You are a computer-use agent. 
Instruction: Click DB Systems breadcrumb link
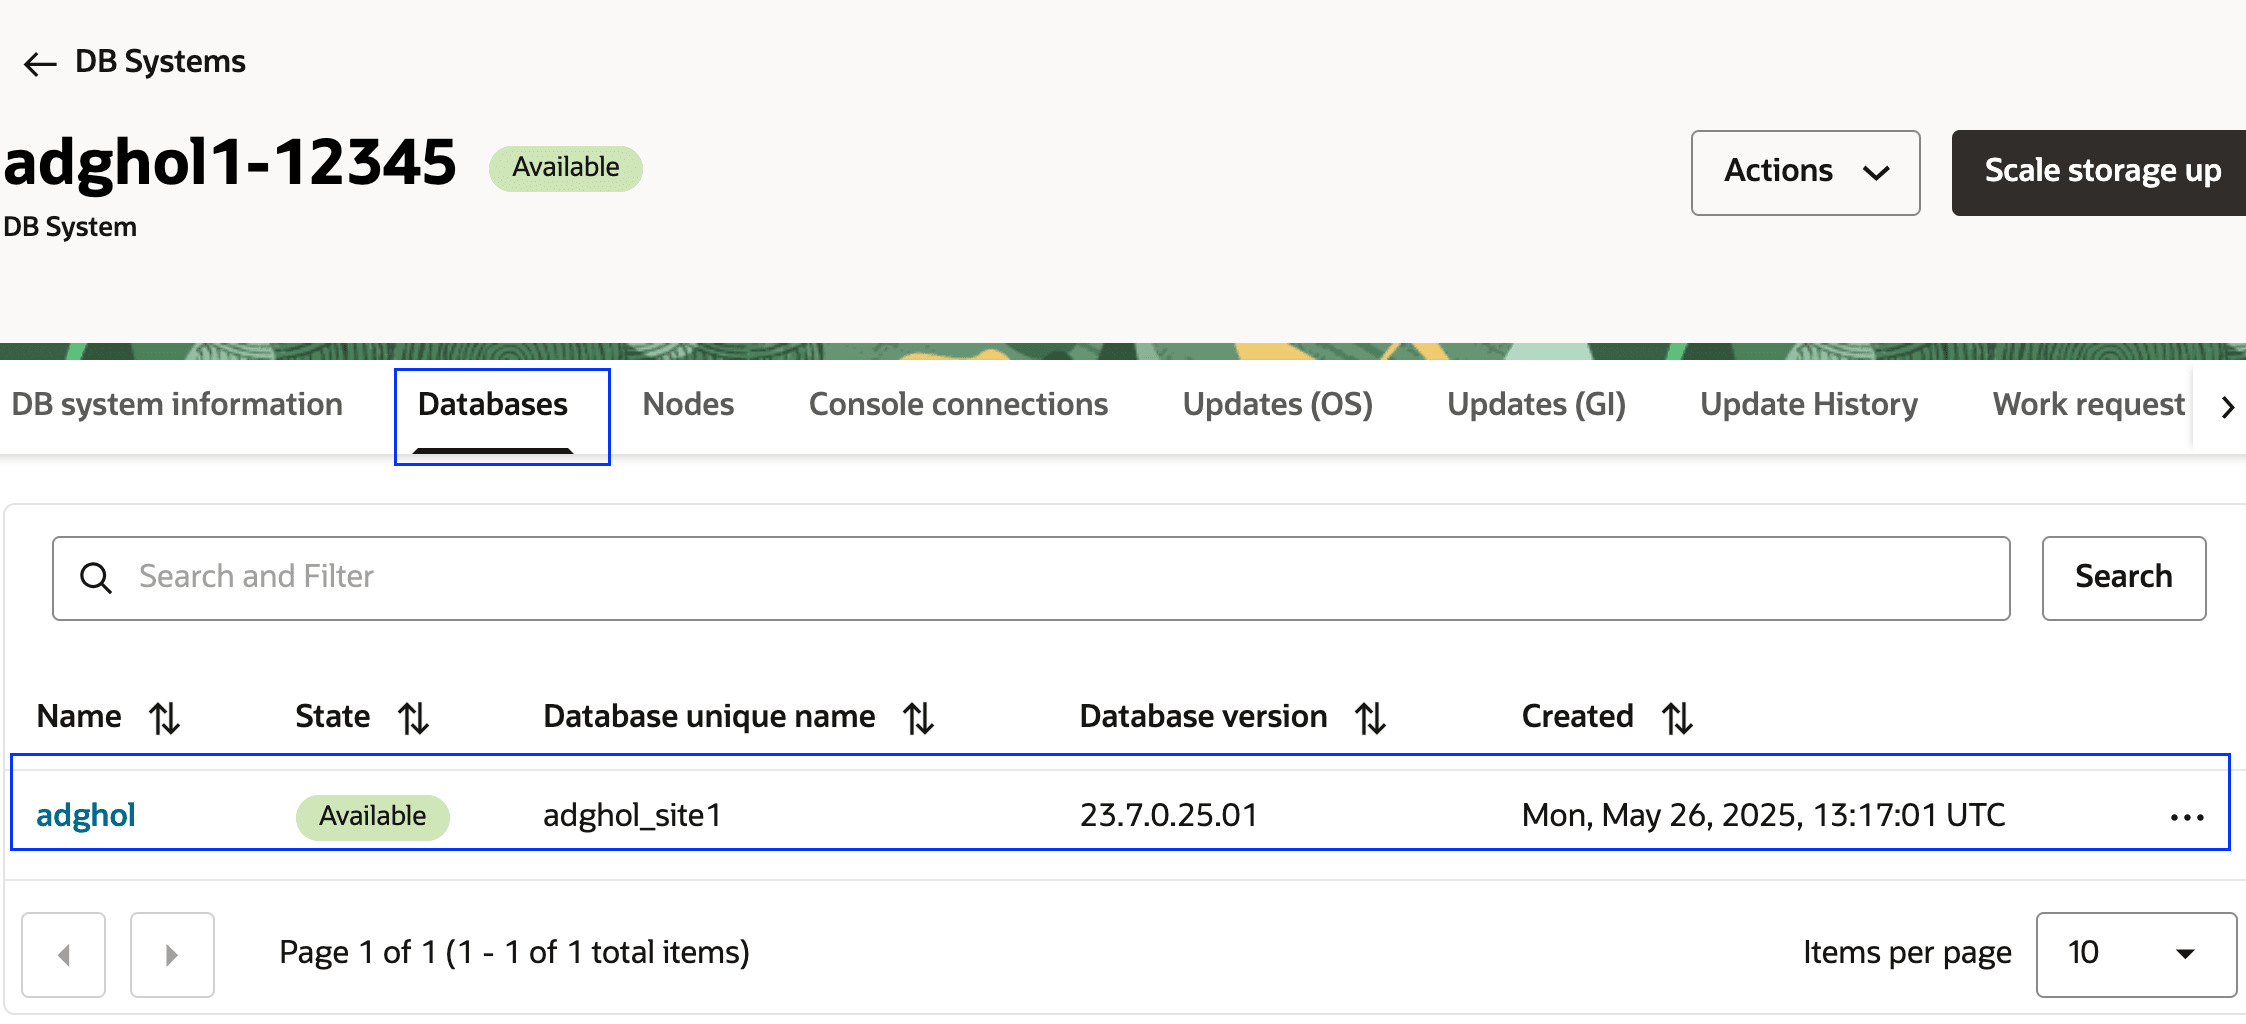(x=160, y=62)
